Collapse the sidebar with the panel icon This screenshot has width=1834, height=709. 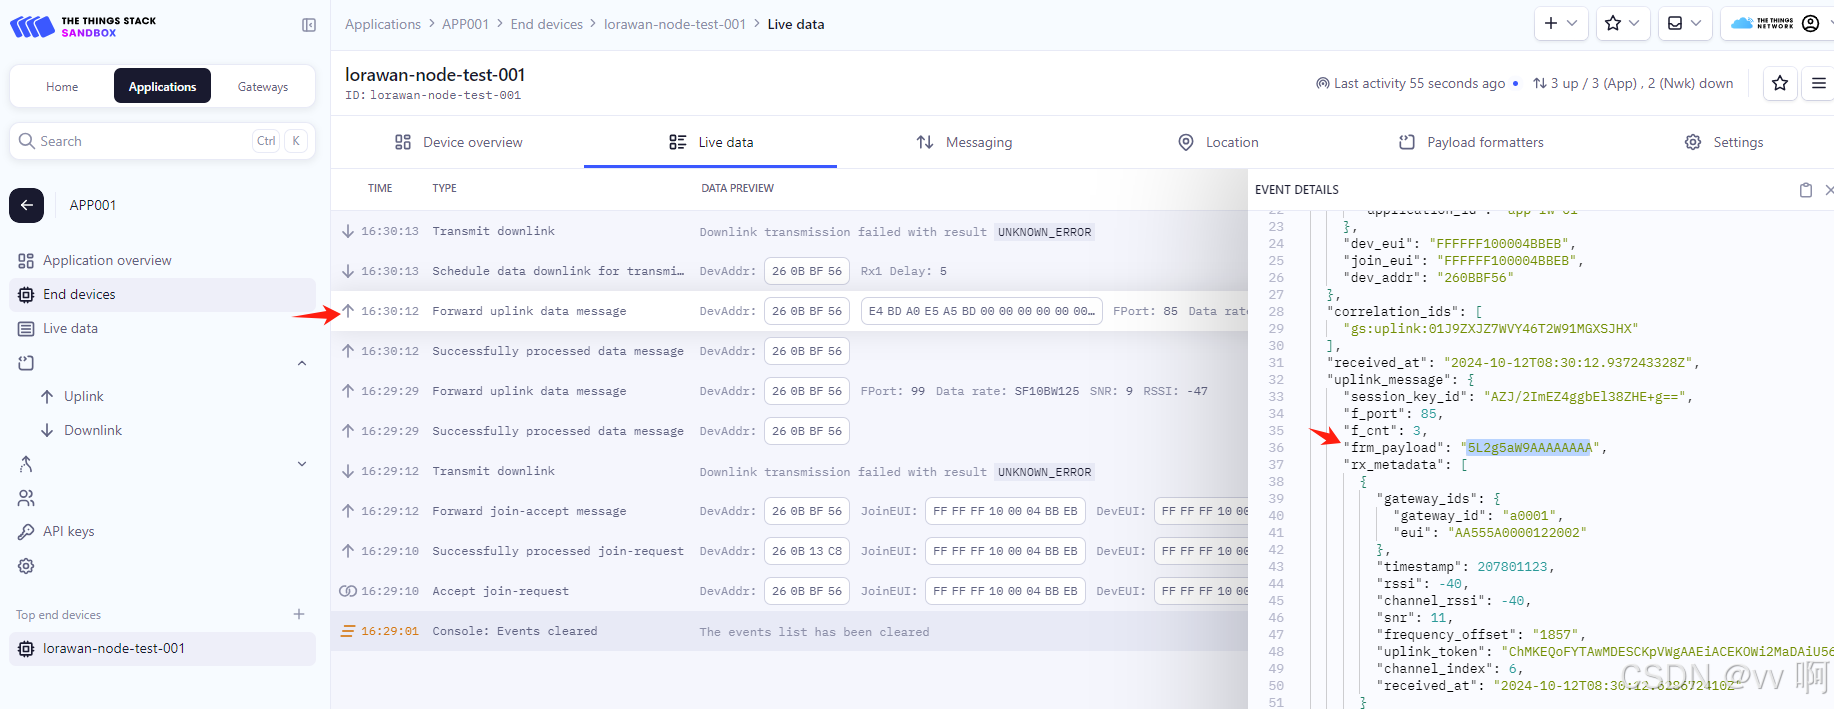[309, 25]
